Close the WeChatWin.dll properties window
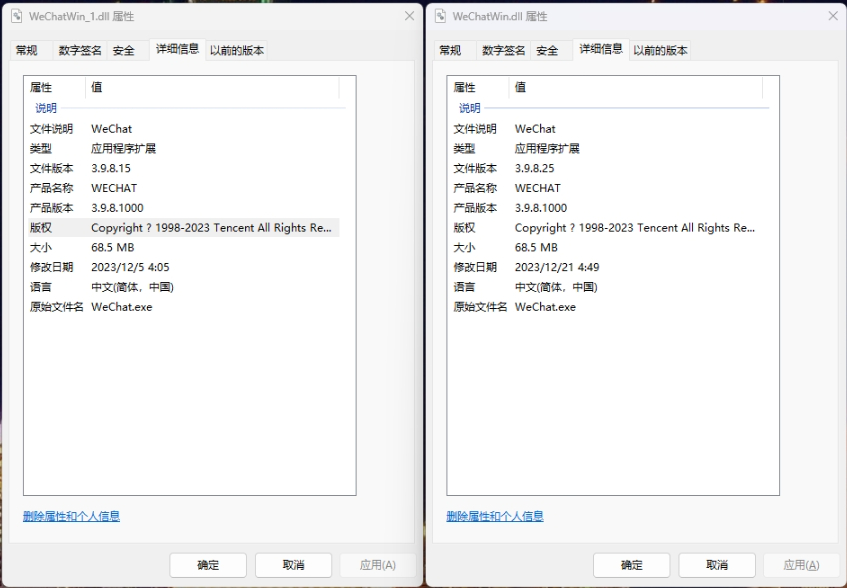This screenshot has height=588, width=847. [x=833, y=16]
